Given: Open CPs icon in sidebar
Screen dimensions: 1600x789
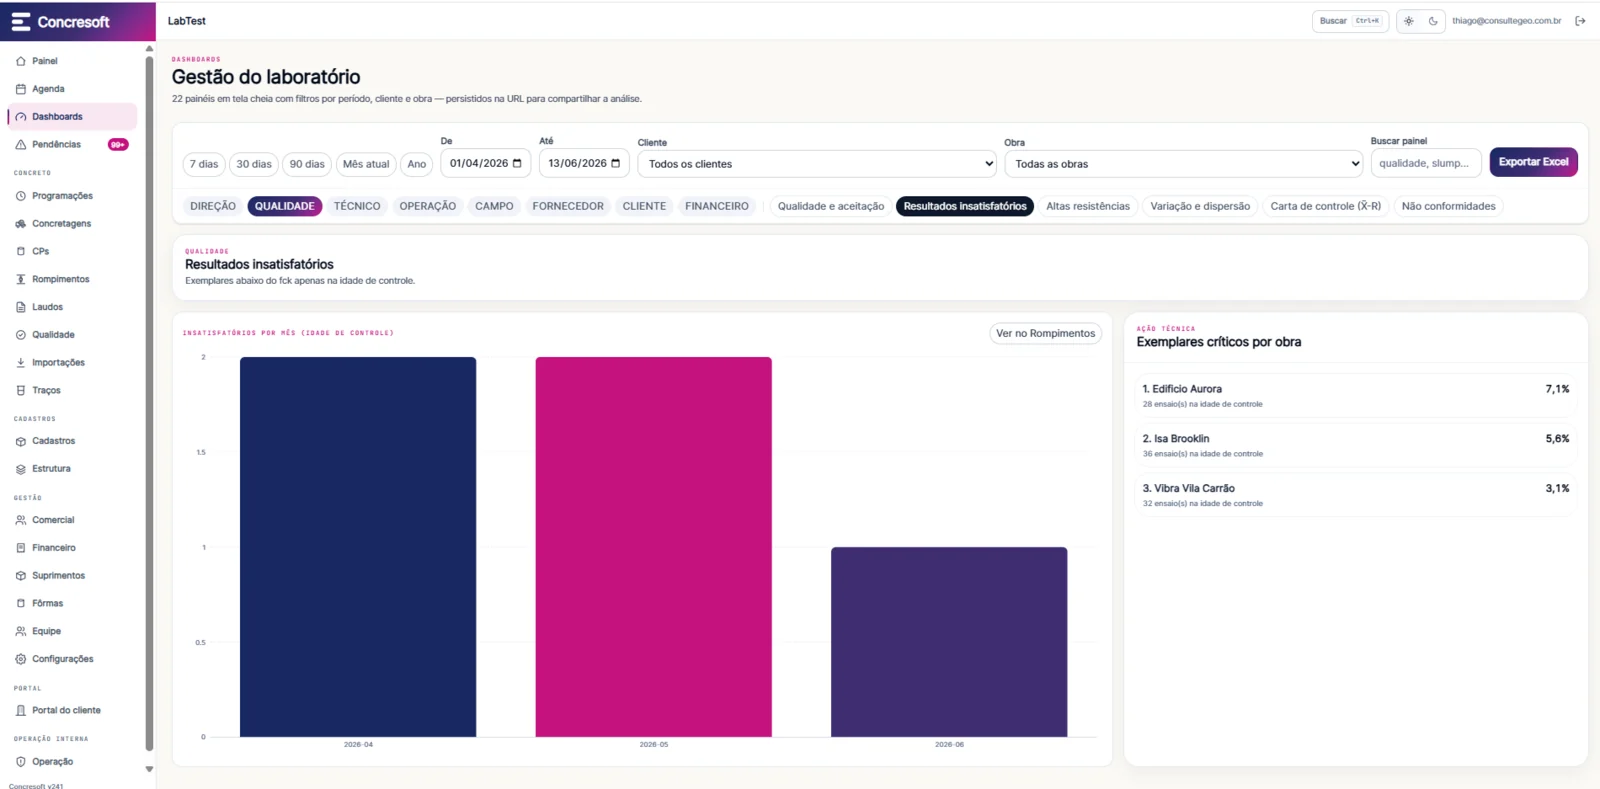Looking at the screenshot, I should coord(20,252).
